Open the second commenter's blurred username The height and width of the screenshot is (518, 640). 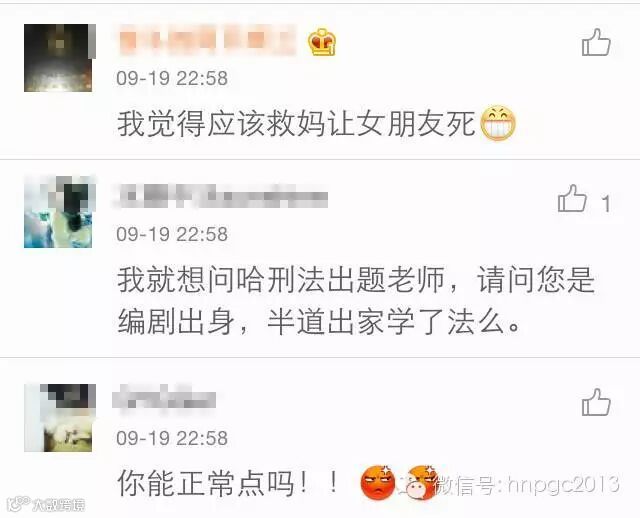click(220, 196)
